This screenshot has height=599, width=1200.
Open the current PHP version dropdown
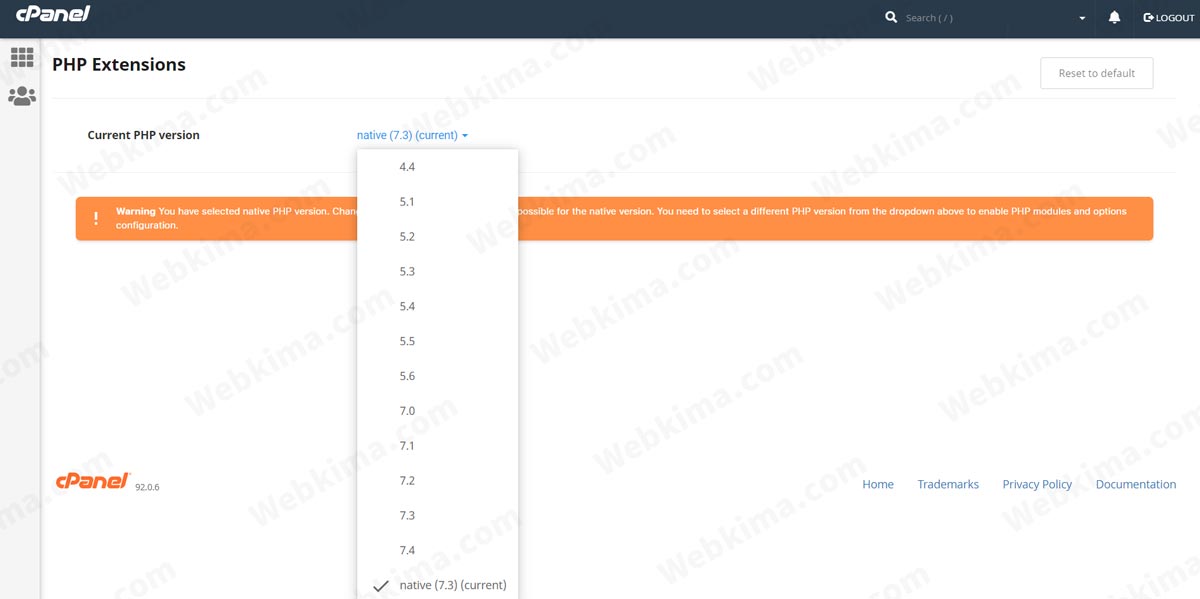coord(413,135)
